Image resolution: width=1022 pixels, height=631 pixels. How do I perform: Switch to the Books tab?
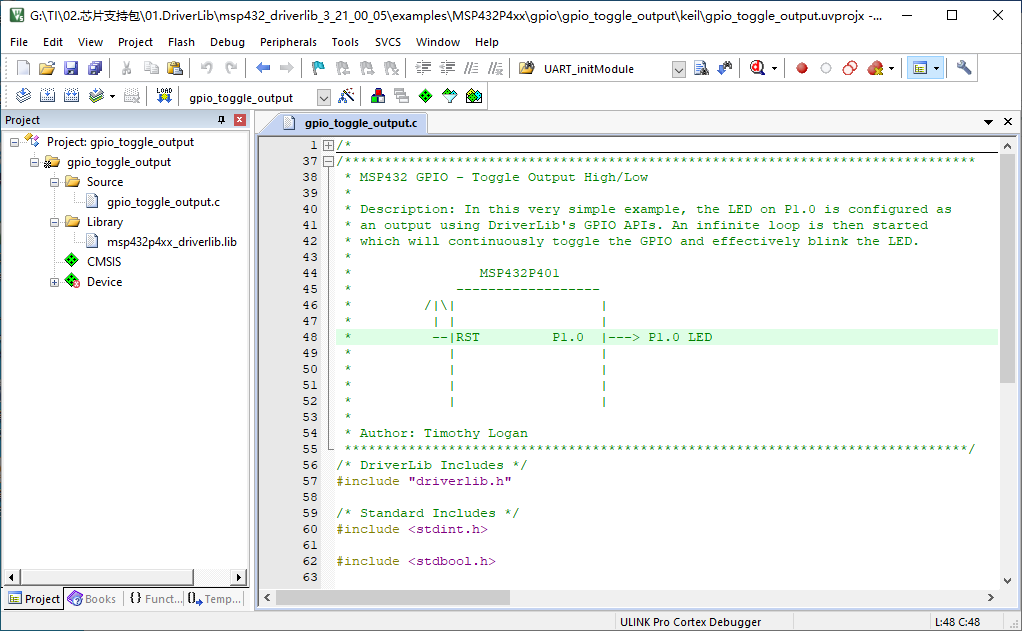coord(92,599)
